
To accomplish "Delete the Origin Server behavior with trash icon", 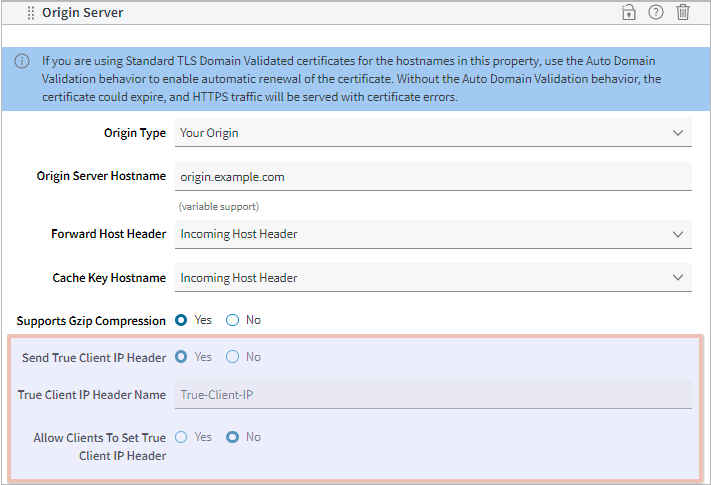I will pos(683,13).
